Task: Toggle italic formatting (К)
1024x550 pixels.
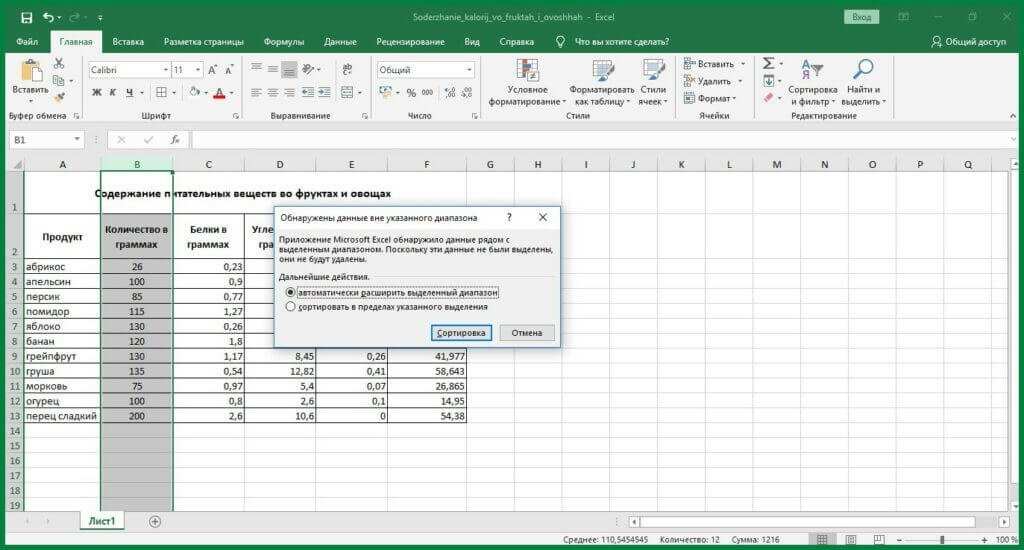Action: click(113, 92)
